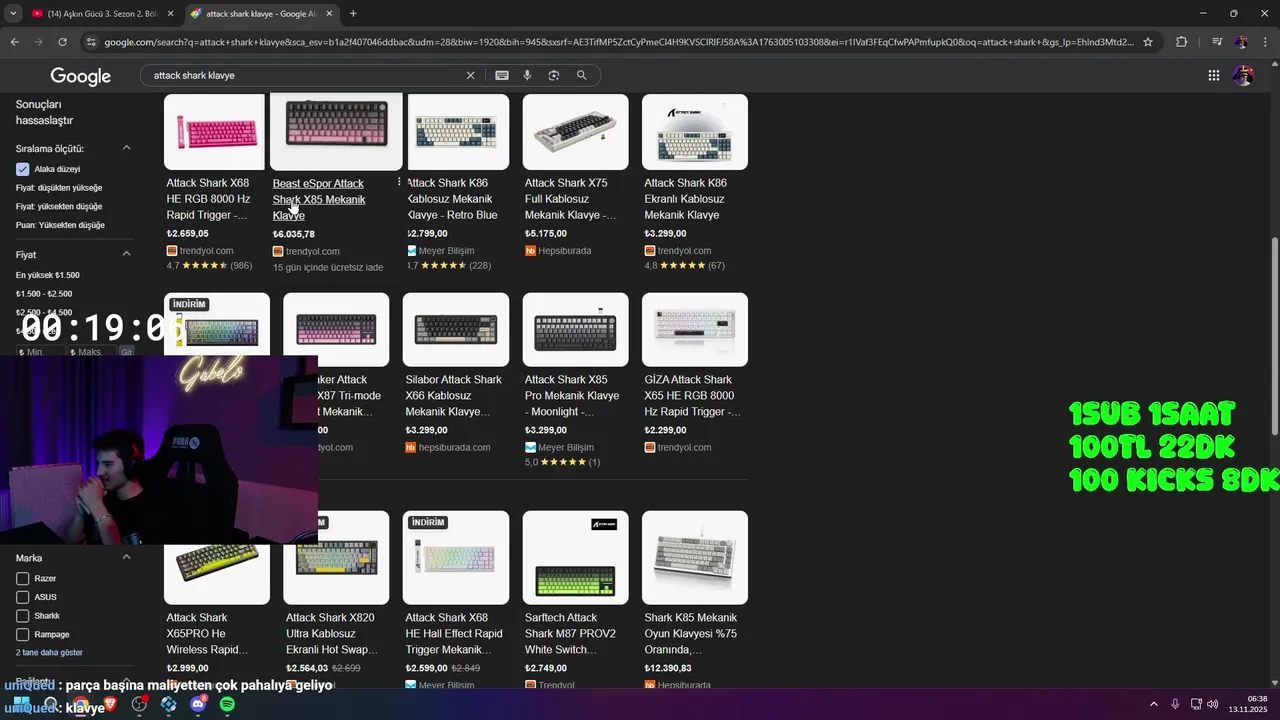This screenshot has width=1280, height=720.
Task: Open Brave browser from the taskbar
Action: click(110, 704)
